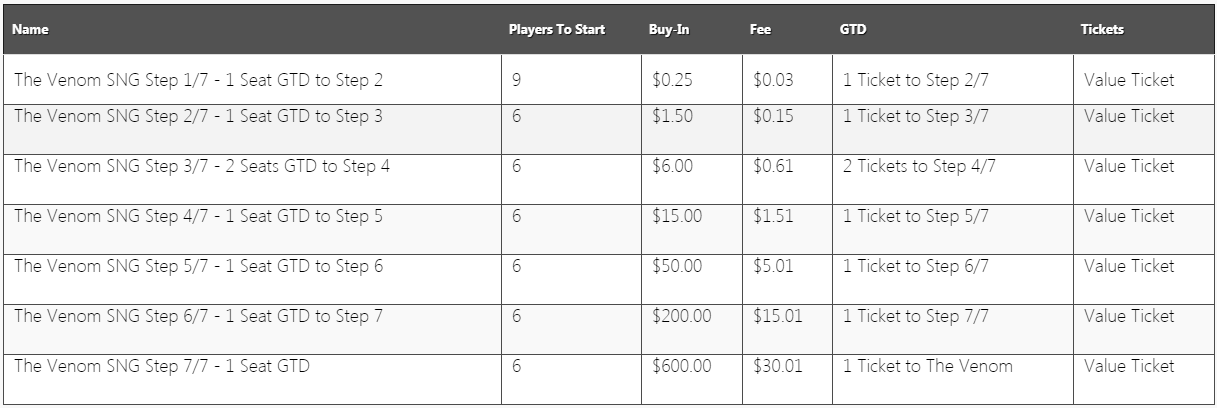Click the Fee column header
1217x408 pixels.
point(759,30)
